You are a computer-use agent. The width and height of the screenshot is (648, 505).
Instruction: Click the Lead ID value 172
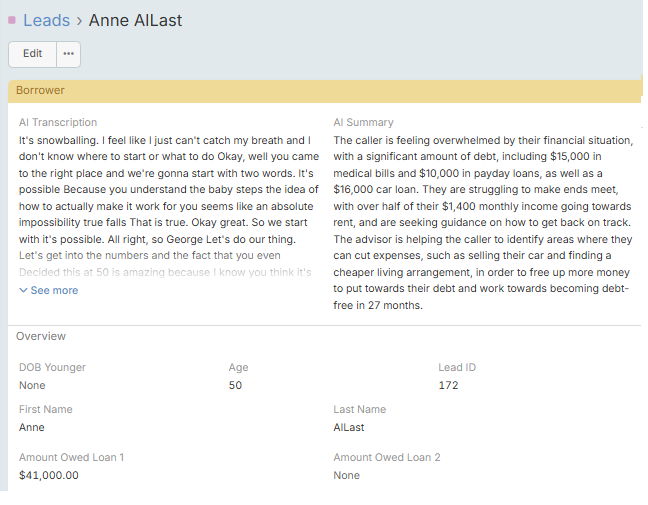click(x=448, y=386)
